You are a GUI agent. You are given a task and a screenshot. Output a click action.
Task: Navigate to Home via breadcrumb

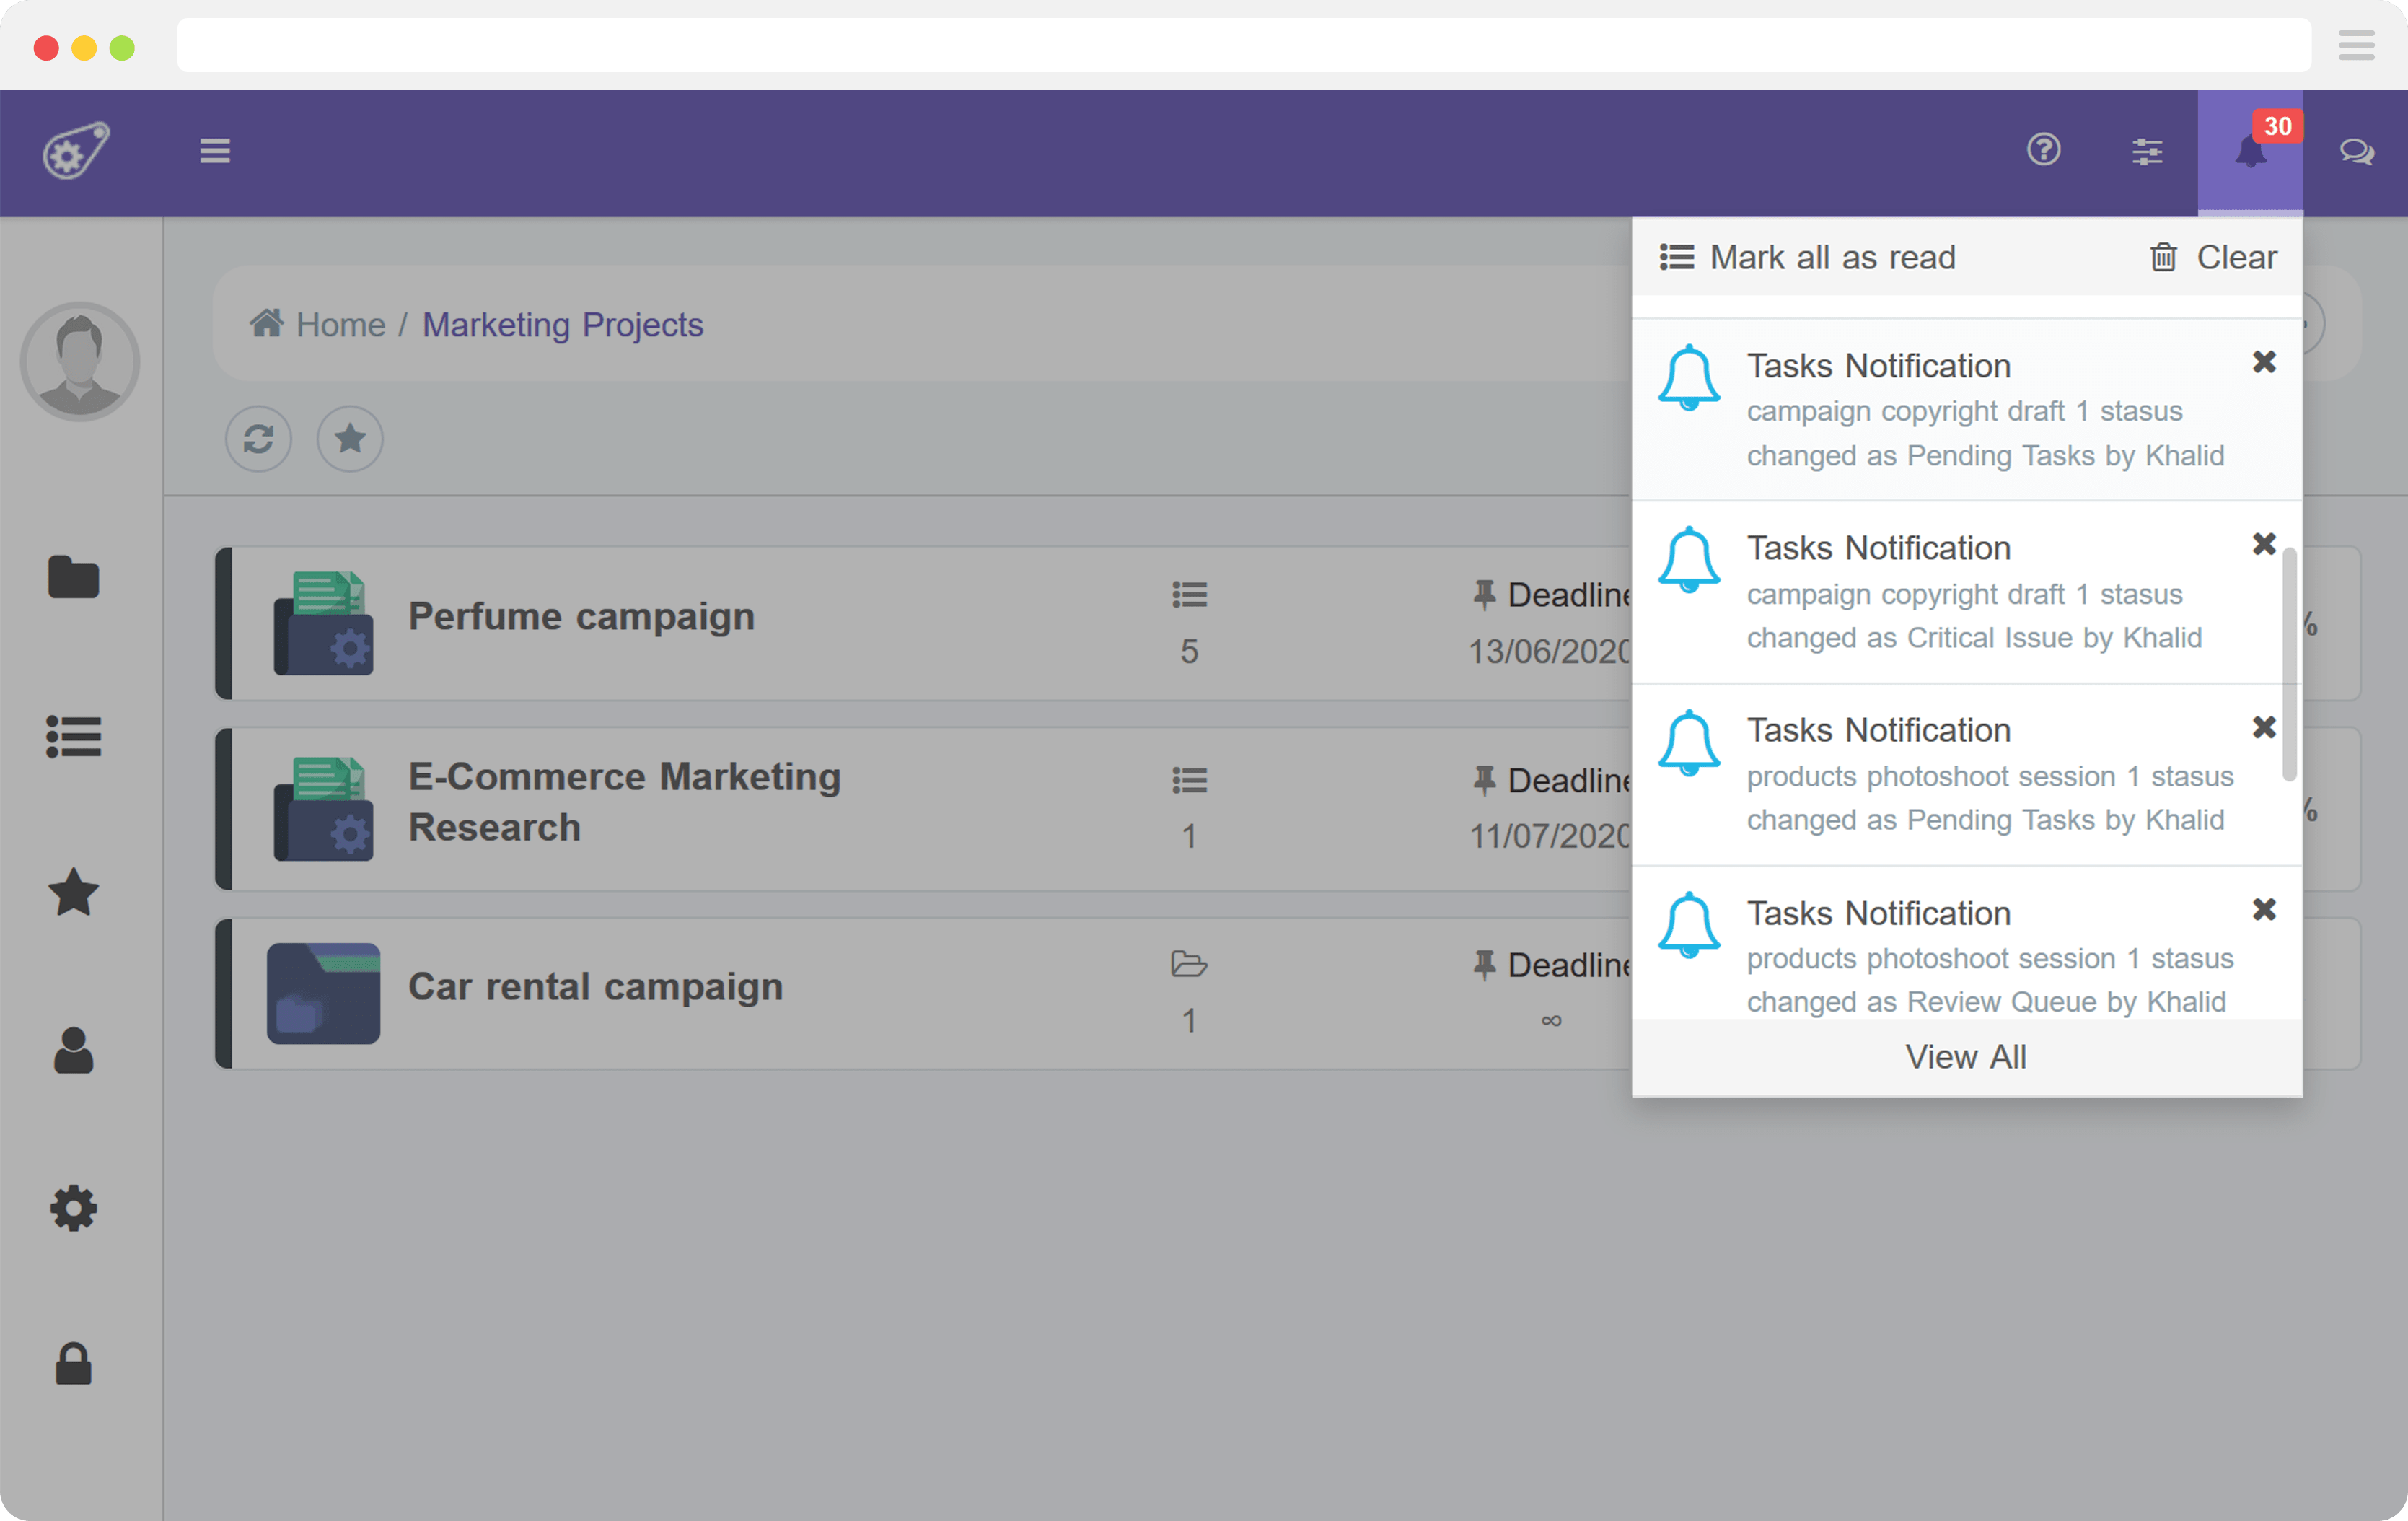click(341, 324)
